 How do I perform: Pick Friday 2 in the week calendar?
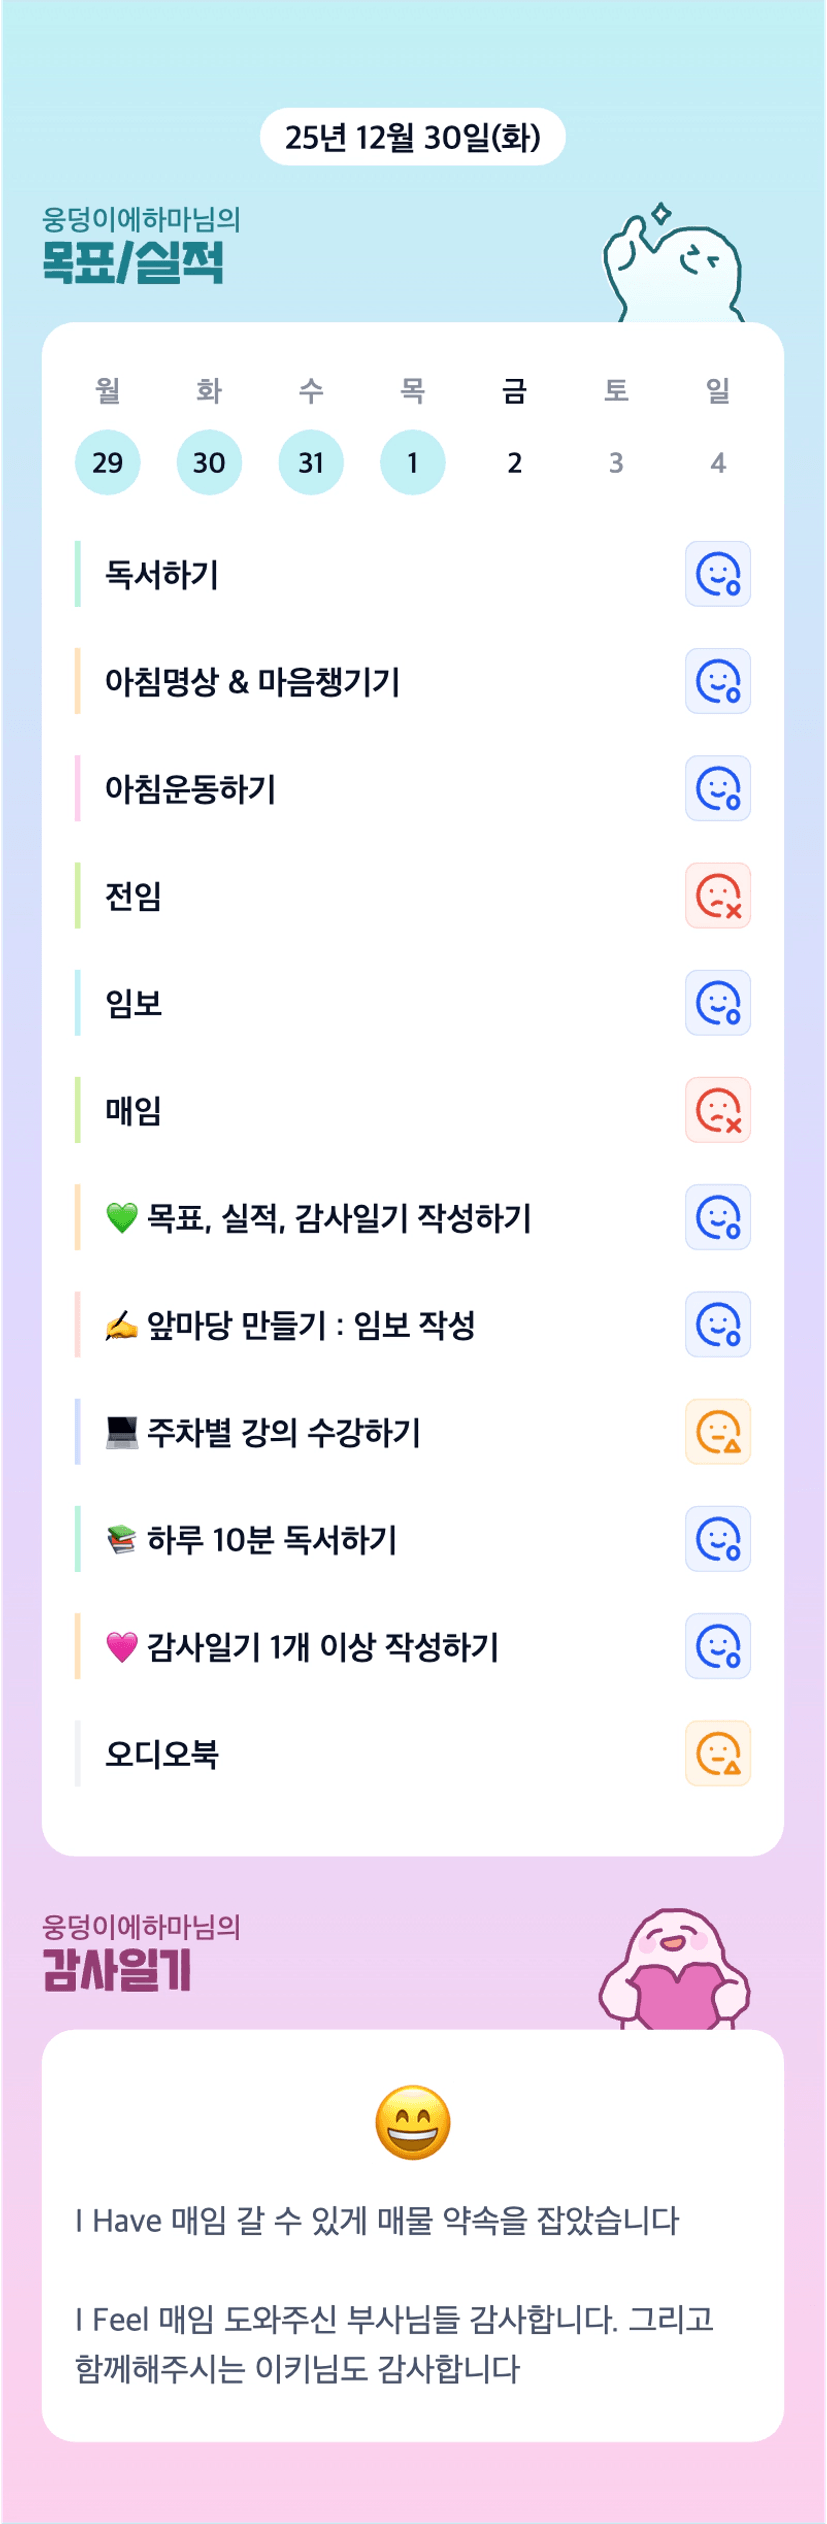click(514, 462)
